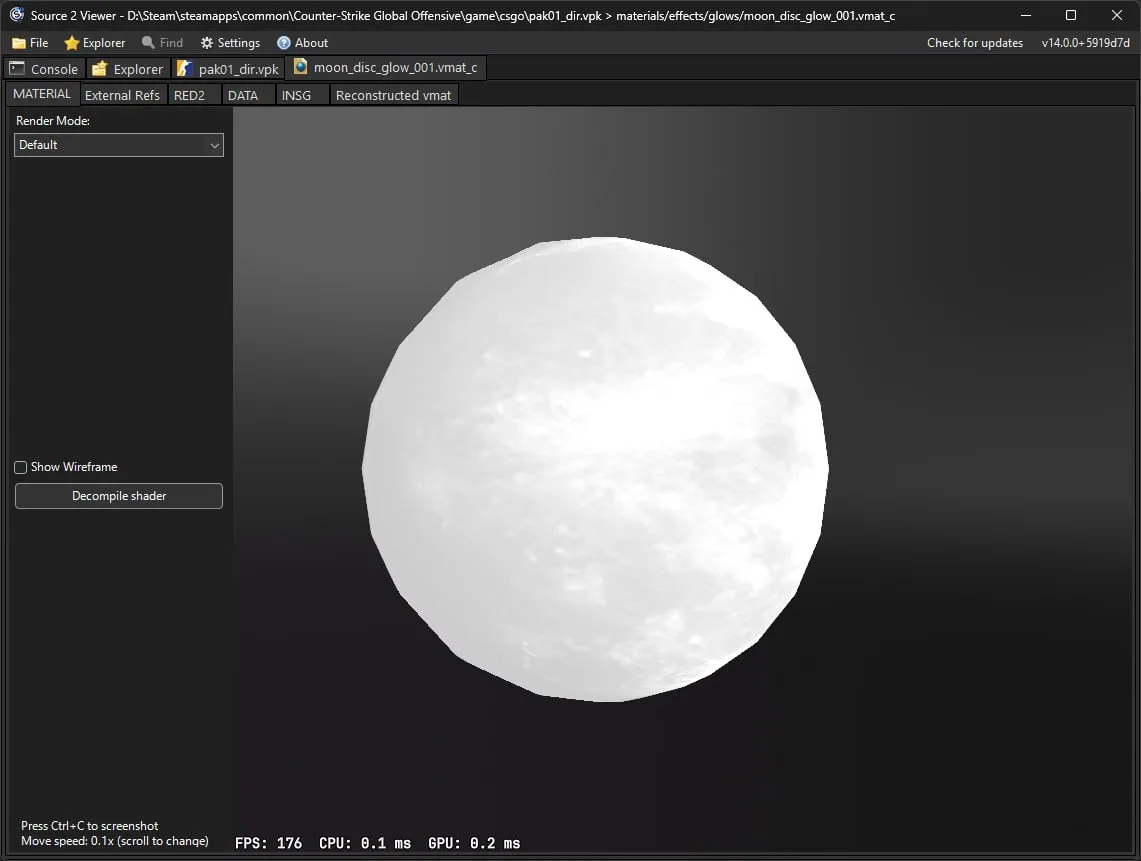The width and height of the screenshot is (1141, 861).
Task: Click the About question-mark icon
Action: pos(284,43)
